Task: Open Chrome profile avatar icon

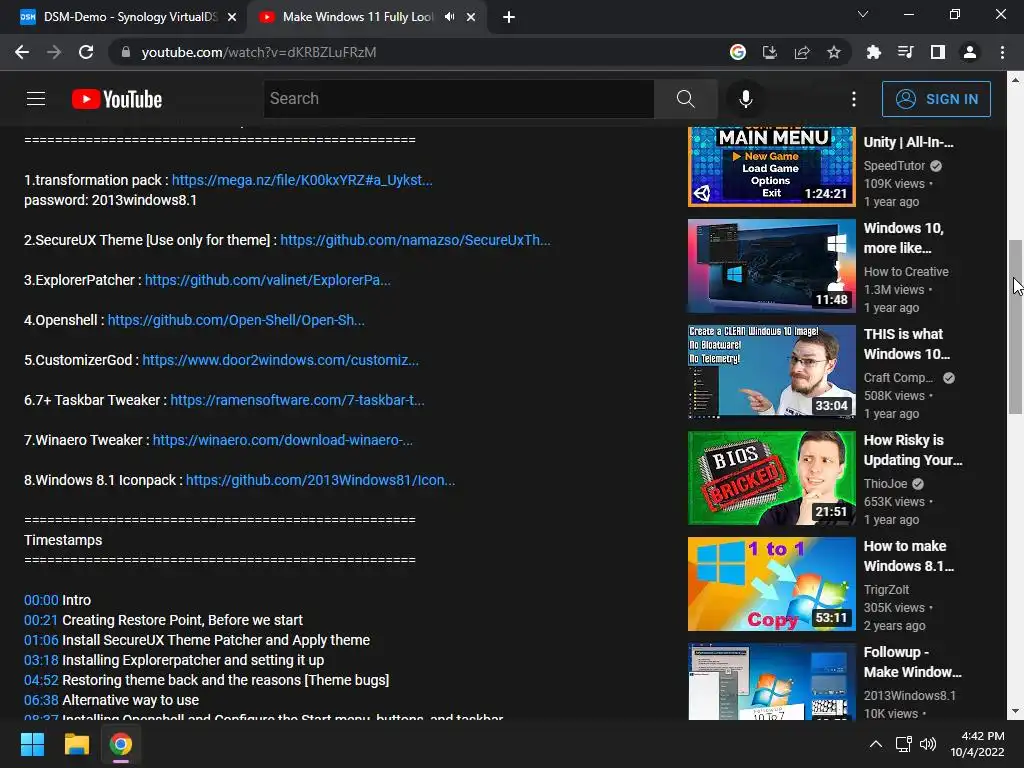Action: coord(970,52)
